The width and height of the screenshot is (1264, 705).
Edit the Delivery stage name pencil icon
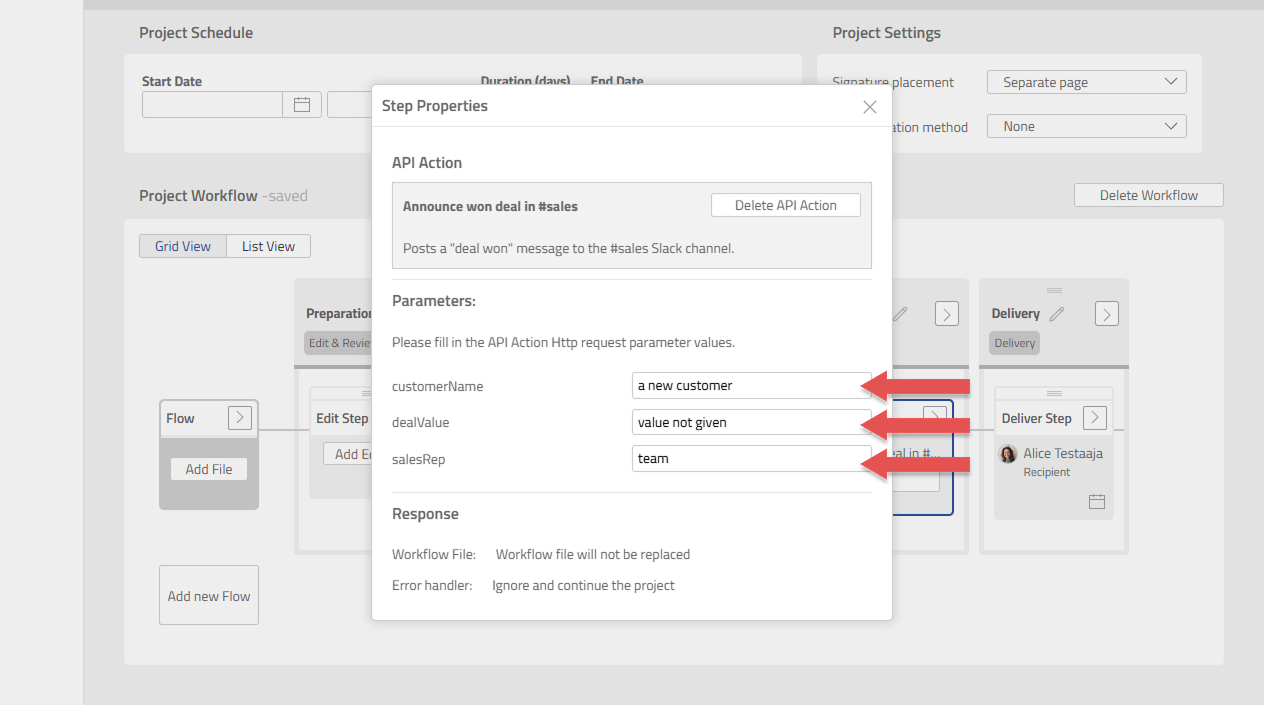point(1057,314)
